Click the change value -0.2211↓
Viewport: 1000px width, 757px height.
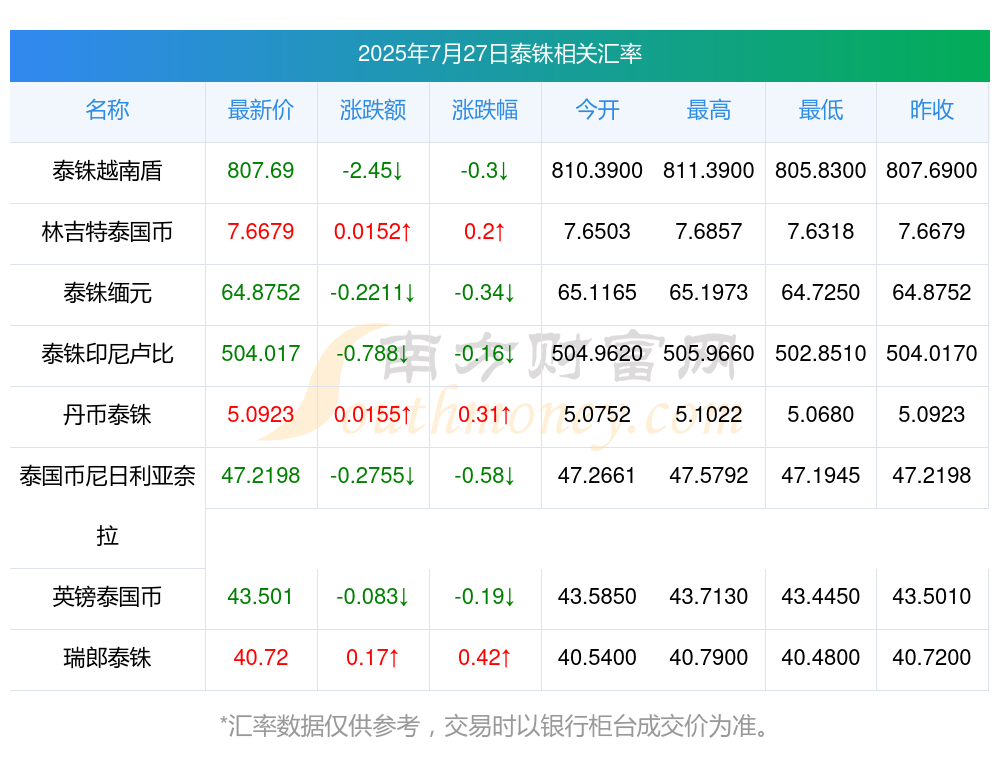point(373,293)
